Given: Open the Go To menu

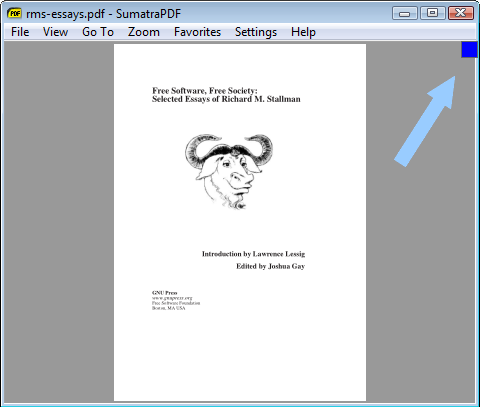Looking at the screenshot, I should tap(98, 32).
